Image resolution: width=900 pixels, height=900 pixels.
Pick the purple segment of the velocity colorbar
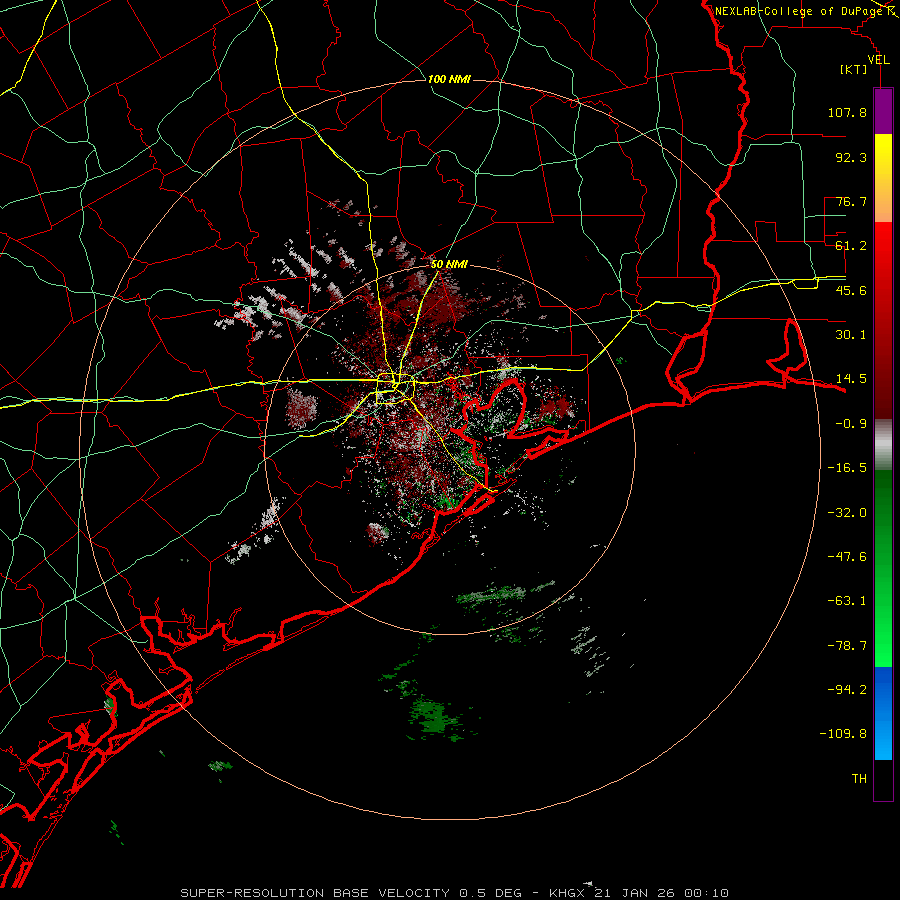pyautogui.click(x=883, y=112)
